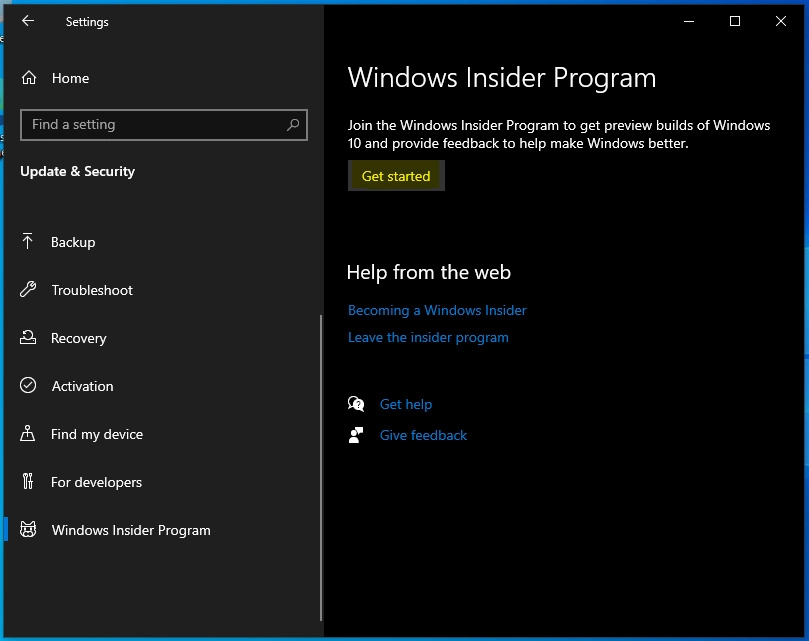Click the Update & Security heading

coord(77,171)
